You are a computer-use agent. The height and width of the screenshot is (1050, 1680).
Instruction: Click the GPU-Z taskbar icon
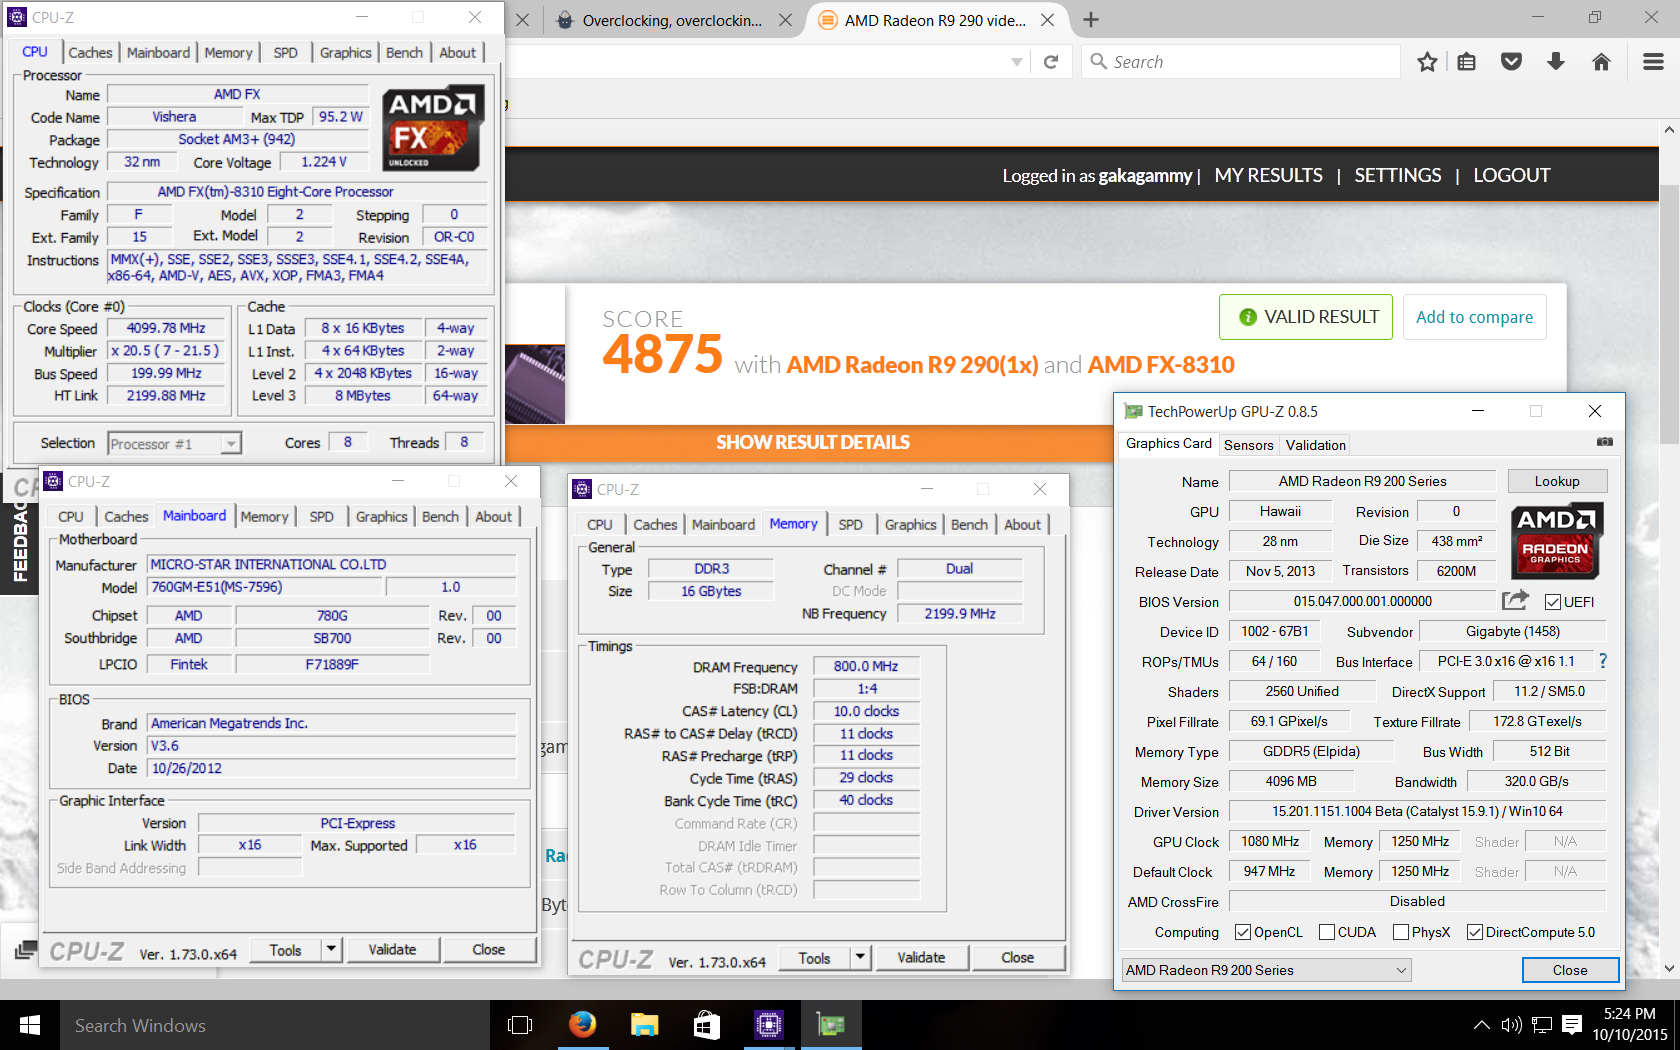click(830, 1025)
